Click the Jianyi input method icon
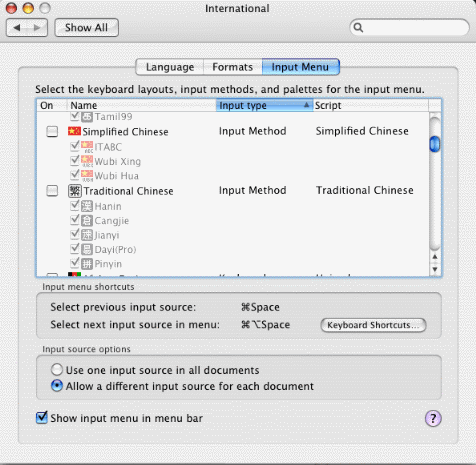Image resolution: width=476 pixels, height=465 pixels. click(87, 235)
